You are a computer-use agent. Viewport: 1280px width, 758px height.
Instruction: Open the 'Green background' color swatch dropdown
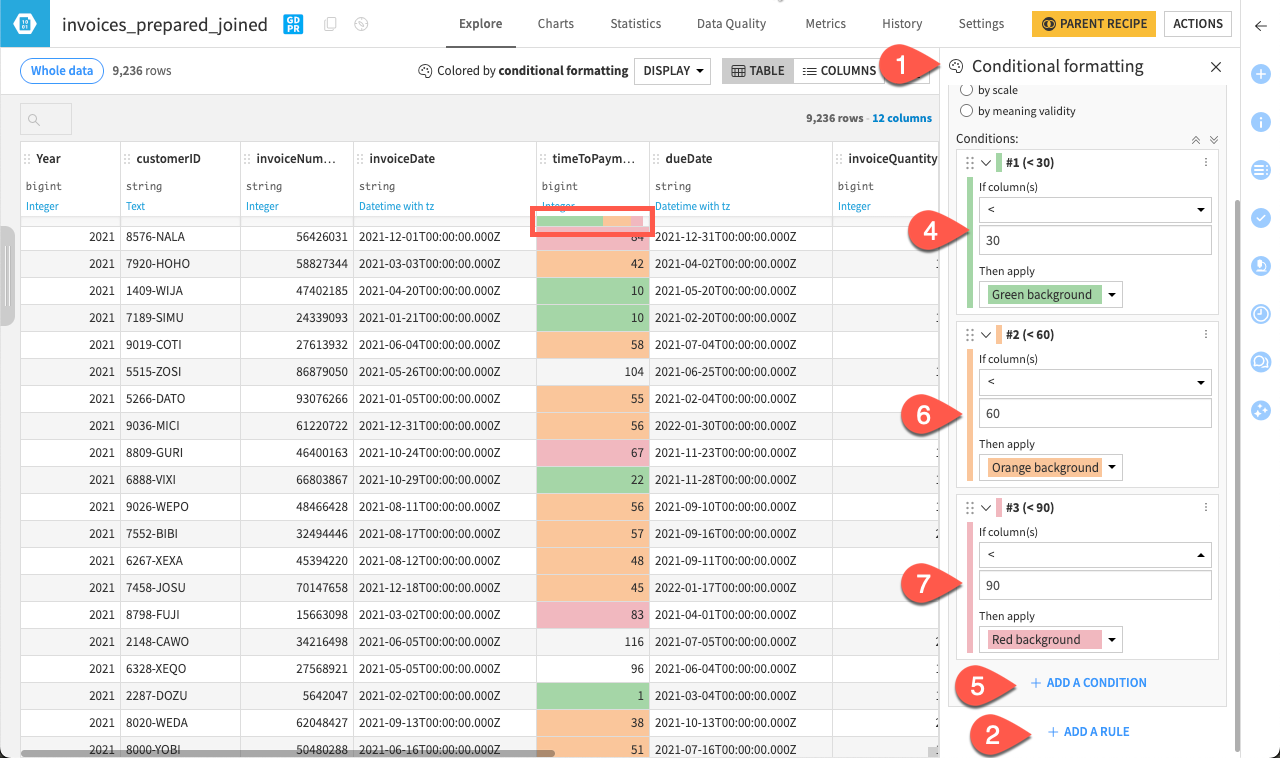tap(1110, 294)
